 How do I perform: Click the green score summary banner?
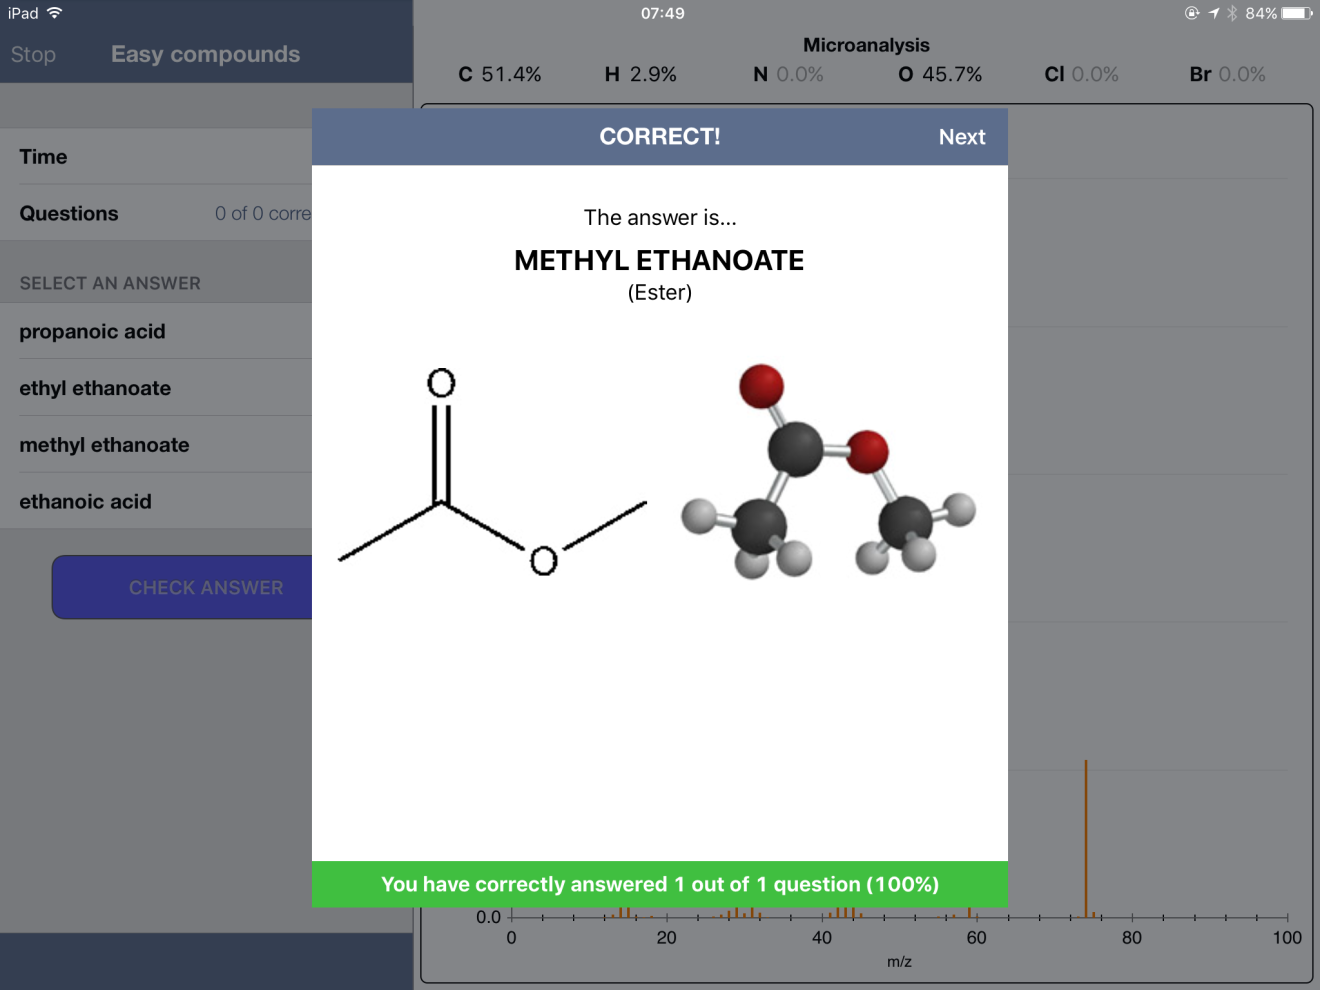(660, 885)
